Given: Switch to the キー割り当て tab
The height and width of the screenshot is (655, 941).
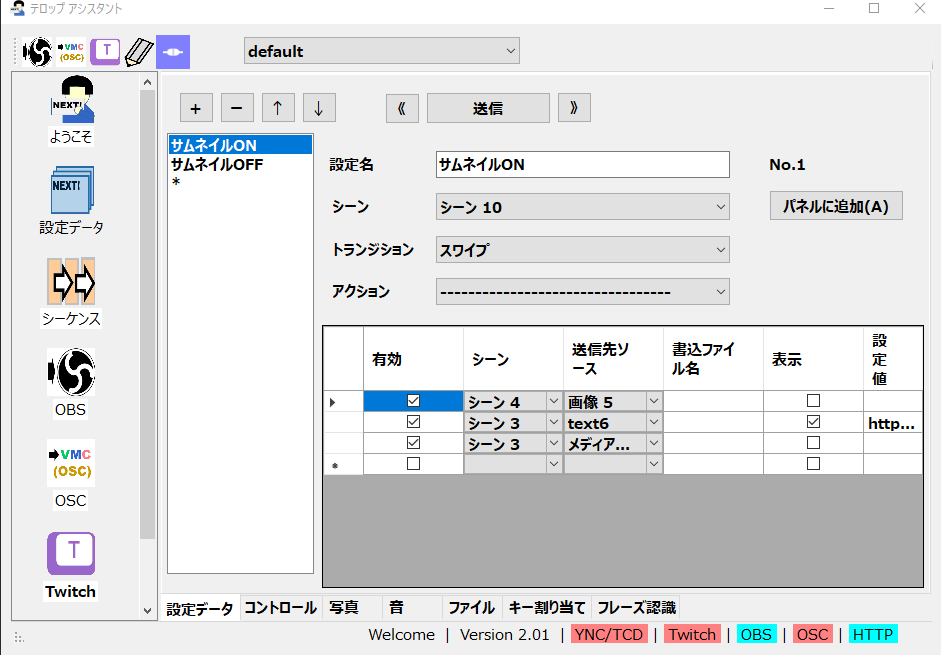Looking at the screenshot, I should (548, 608).
